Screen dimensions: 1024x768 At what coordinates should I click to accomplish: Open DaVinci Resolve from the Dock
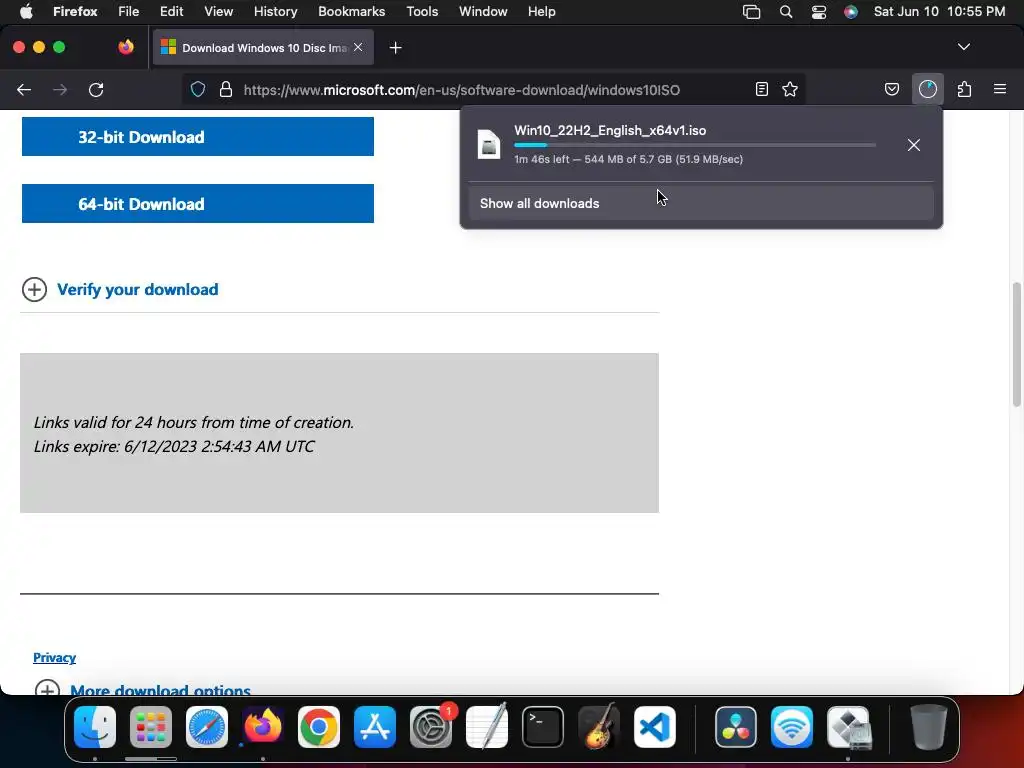736,727
